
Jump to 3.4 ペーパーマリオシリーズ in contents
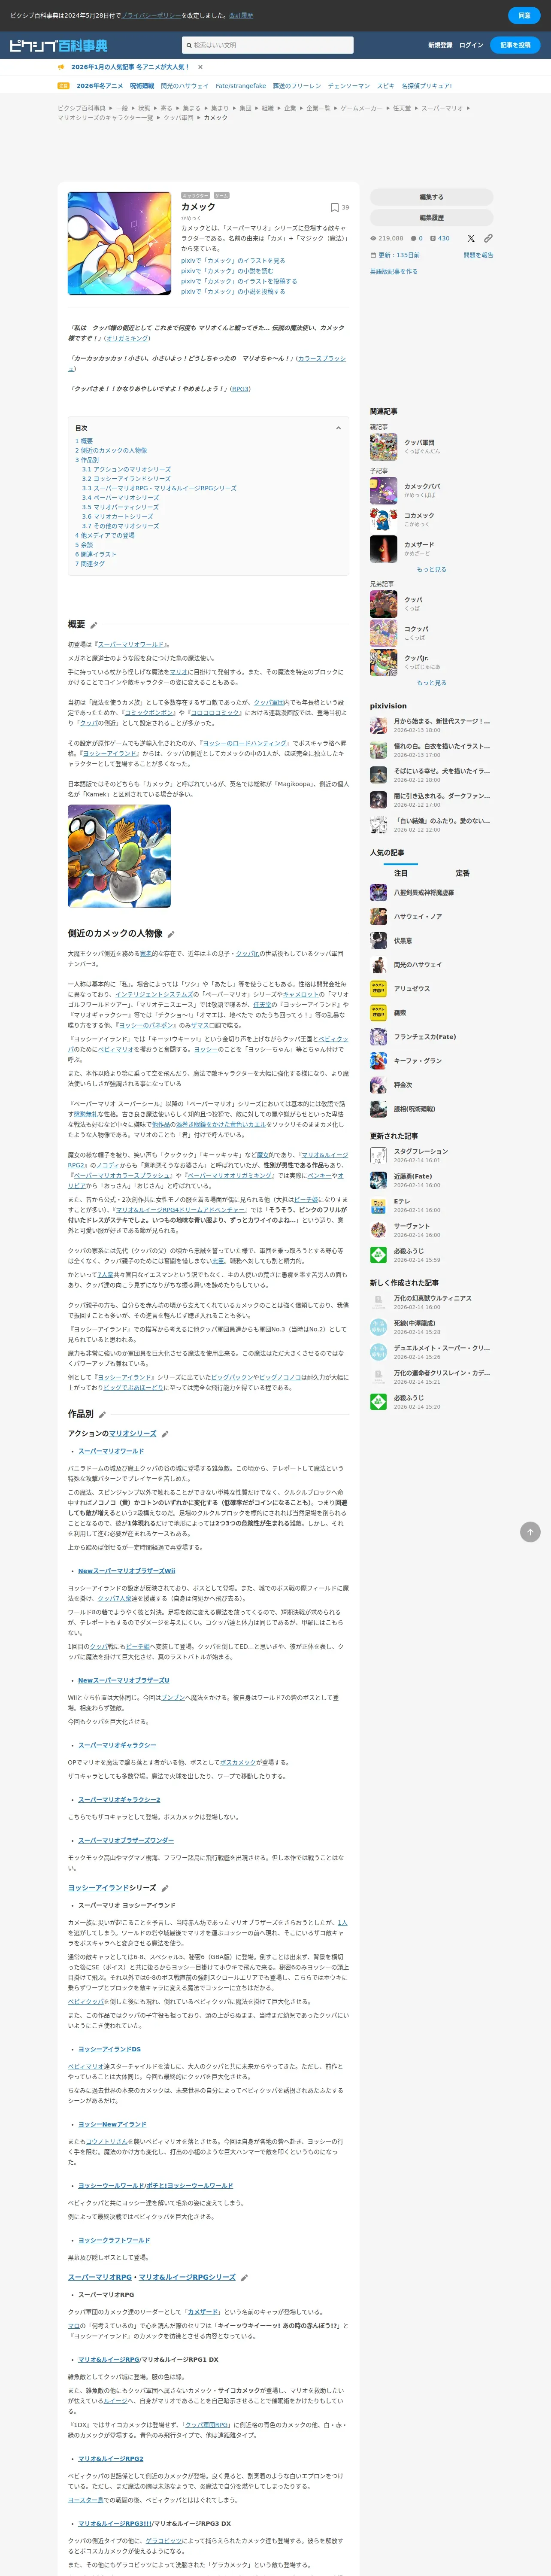(x=120, y=498)
